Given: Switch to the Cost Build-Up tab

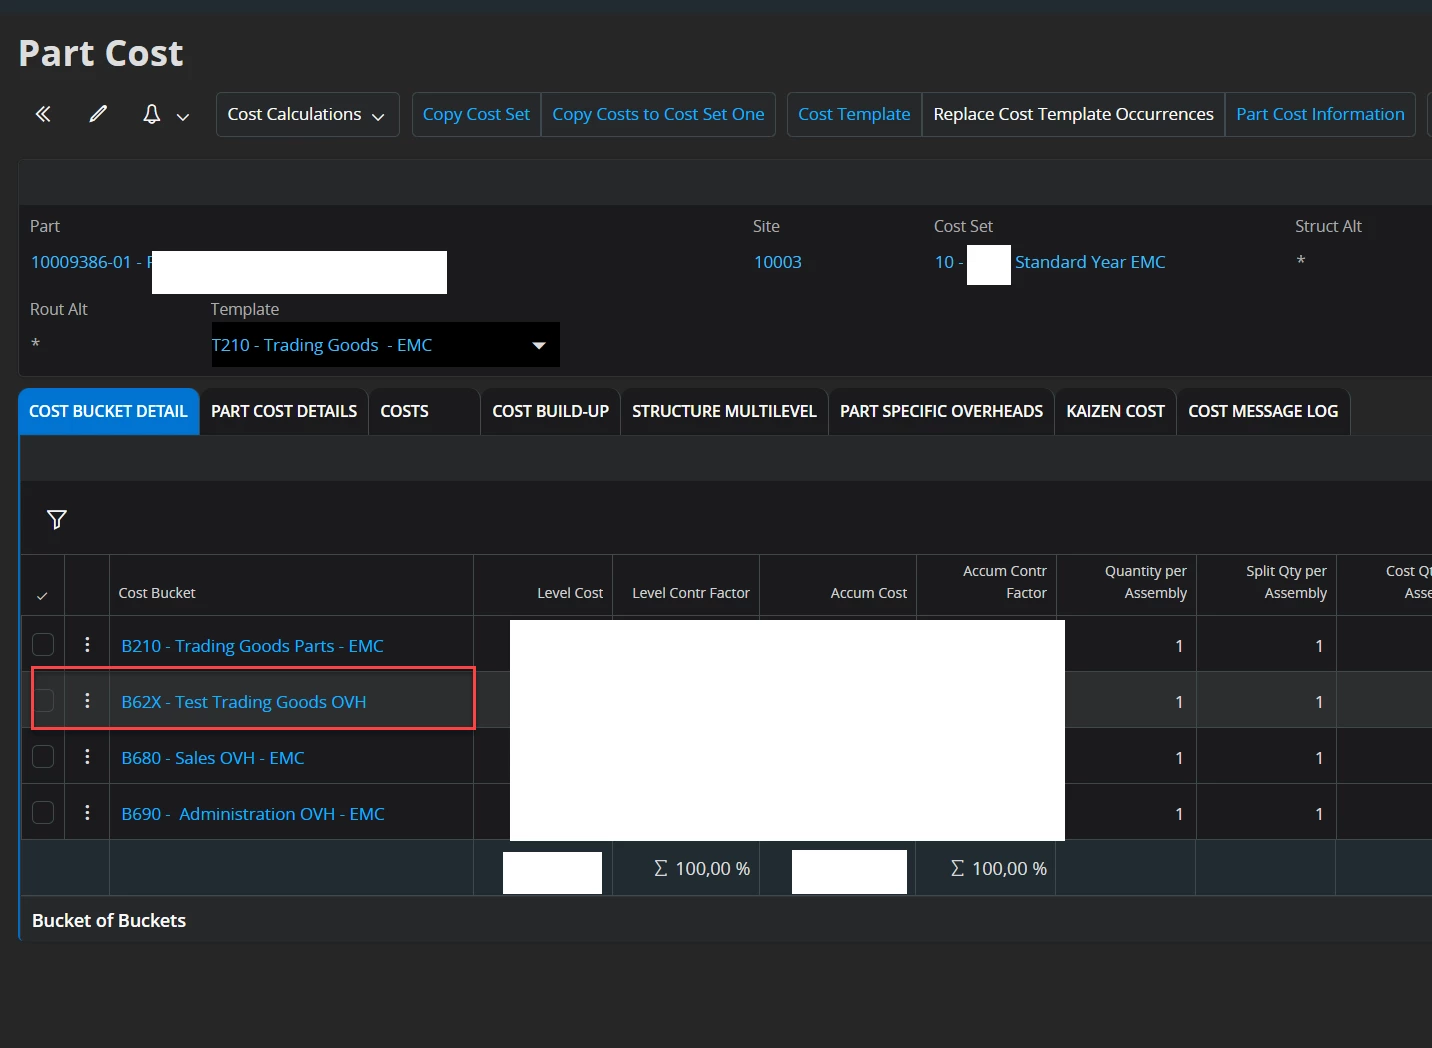Looking at the screenshot, I should point(550,411).
